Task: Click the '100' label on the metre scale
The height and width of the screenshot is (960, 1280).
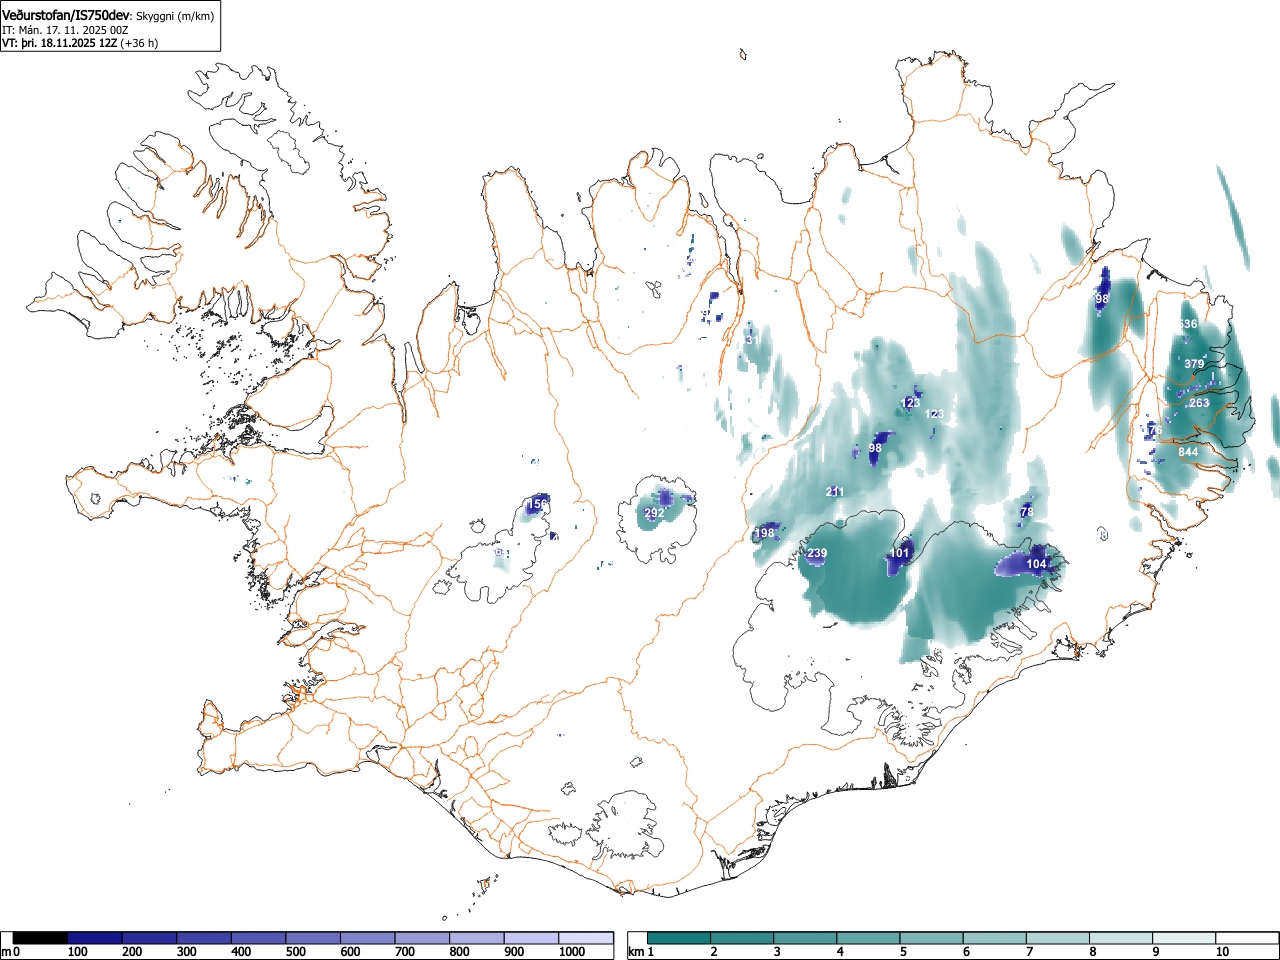Action: pos(77,952)
